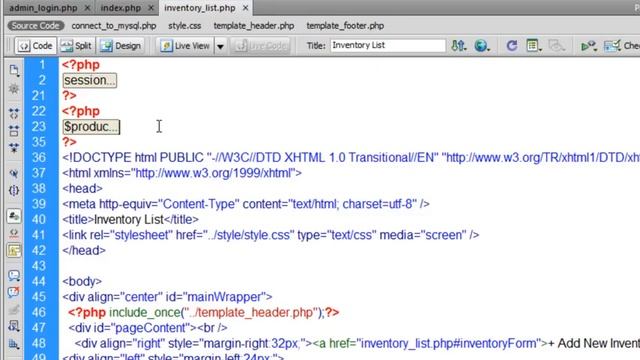This screenshot has height=360, width=640.
Task: Click the <html xmlns= code line
Action: point(182,173)
